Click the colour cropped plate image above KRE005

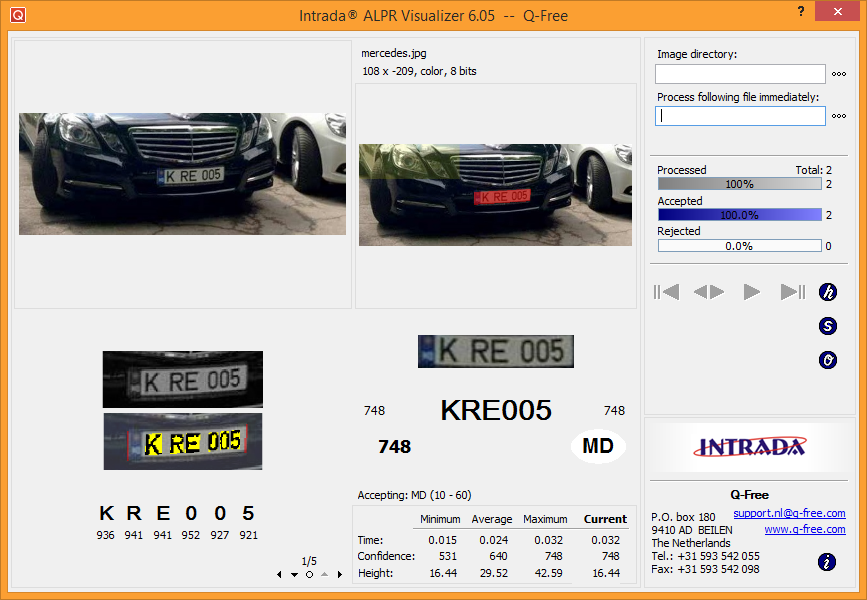tap(496, 351)
